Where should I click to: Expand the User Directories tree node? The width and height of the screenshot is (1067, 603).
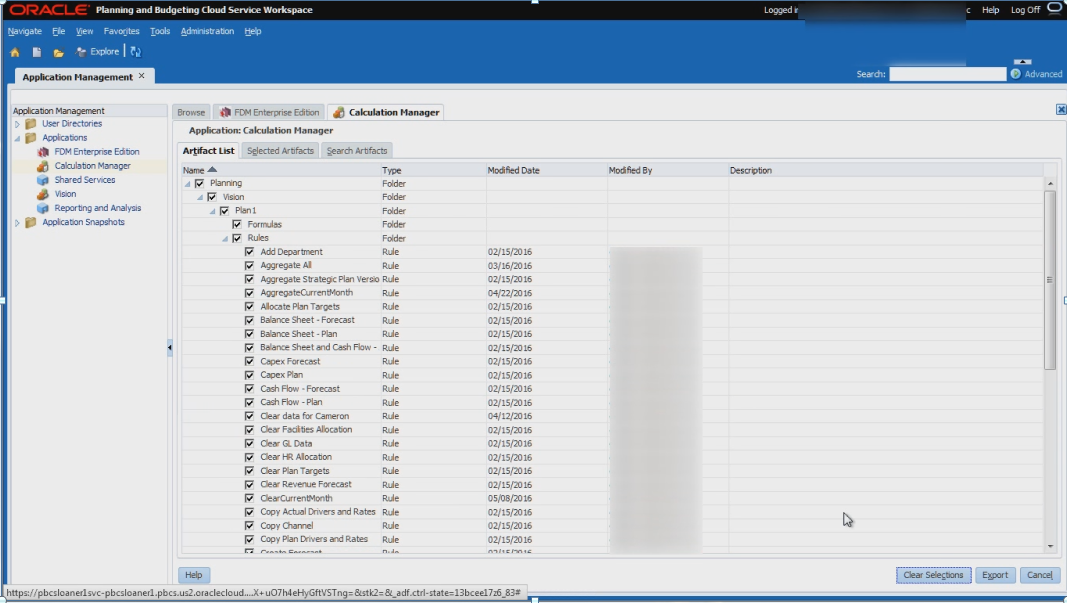(x=17, y=124)
